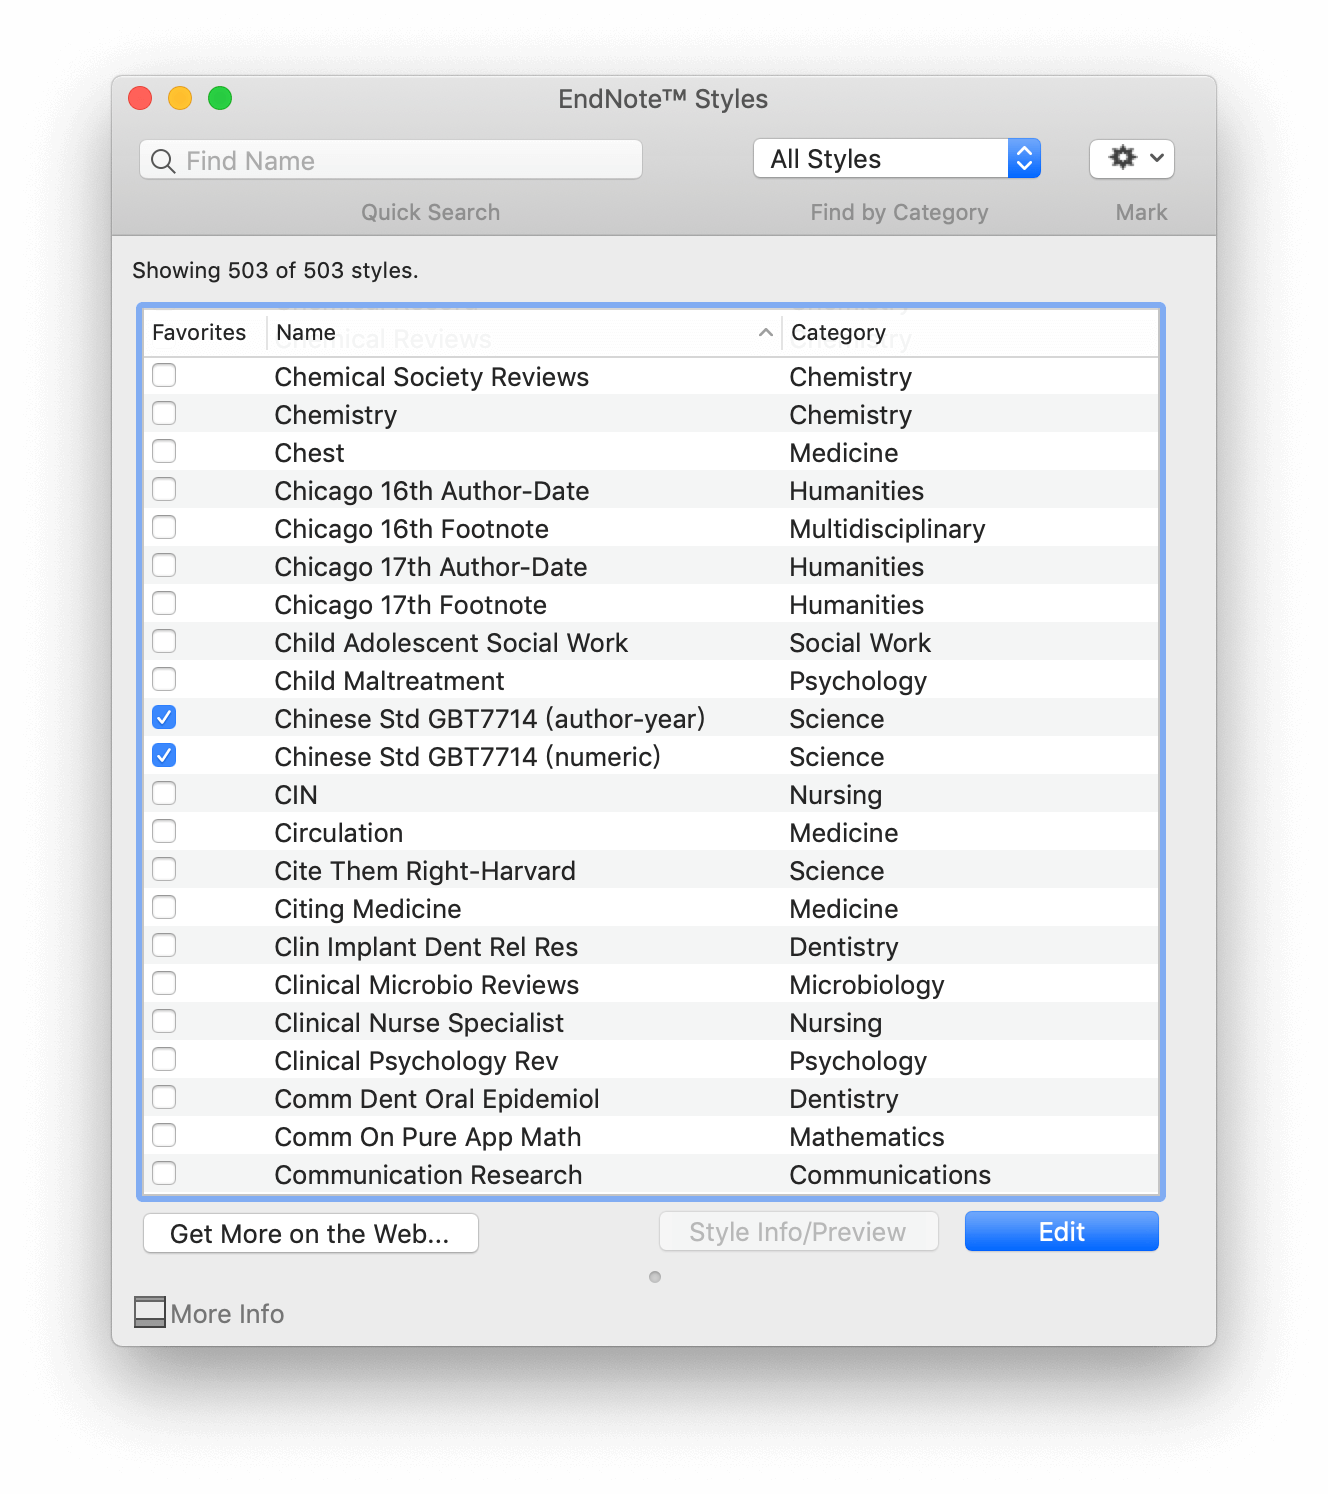Mark Chicago 17th Author-Date as favorite
The height and width of the screenshot is (1494, 1328).
pos(164,565)
